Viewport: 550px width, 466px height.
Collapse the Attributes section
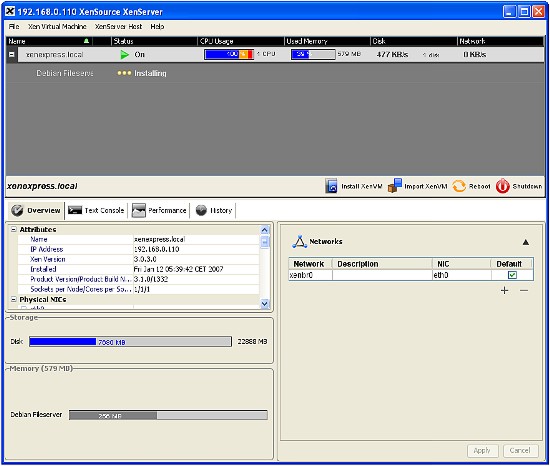pos(14,230)
